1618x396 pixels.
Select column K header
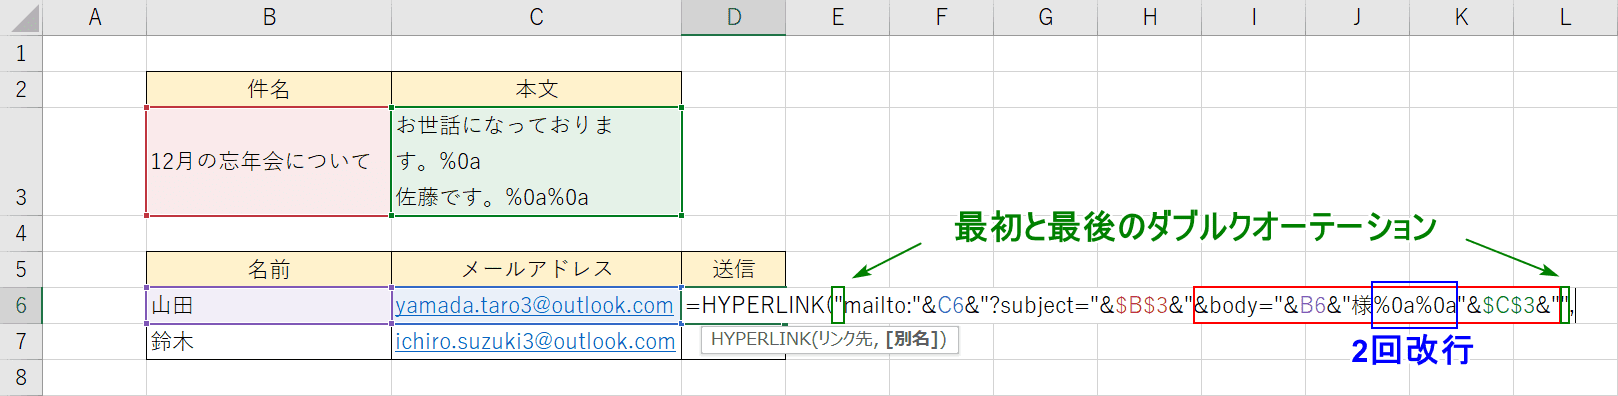(1462, 17)
